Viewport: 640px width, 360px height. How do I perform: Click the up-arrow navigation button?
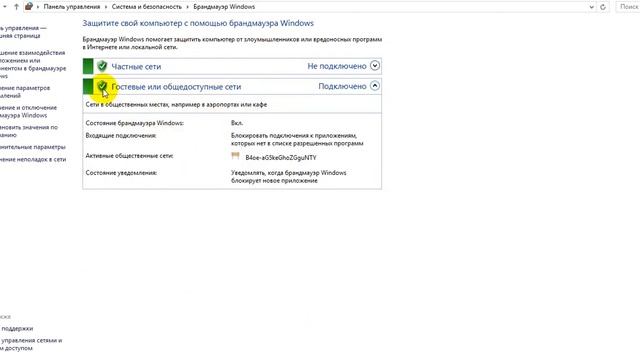[16, 7]
